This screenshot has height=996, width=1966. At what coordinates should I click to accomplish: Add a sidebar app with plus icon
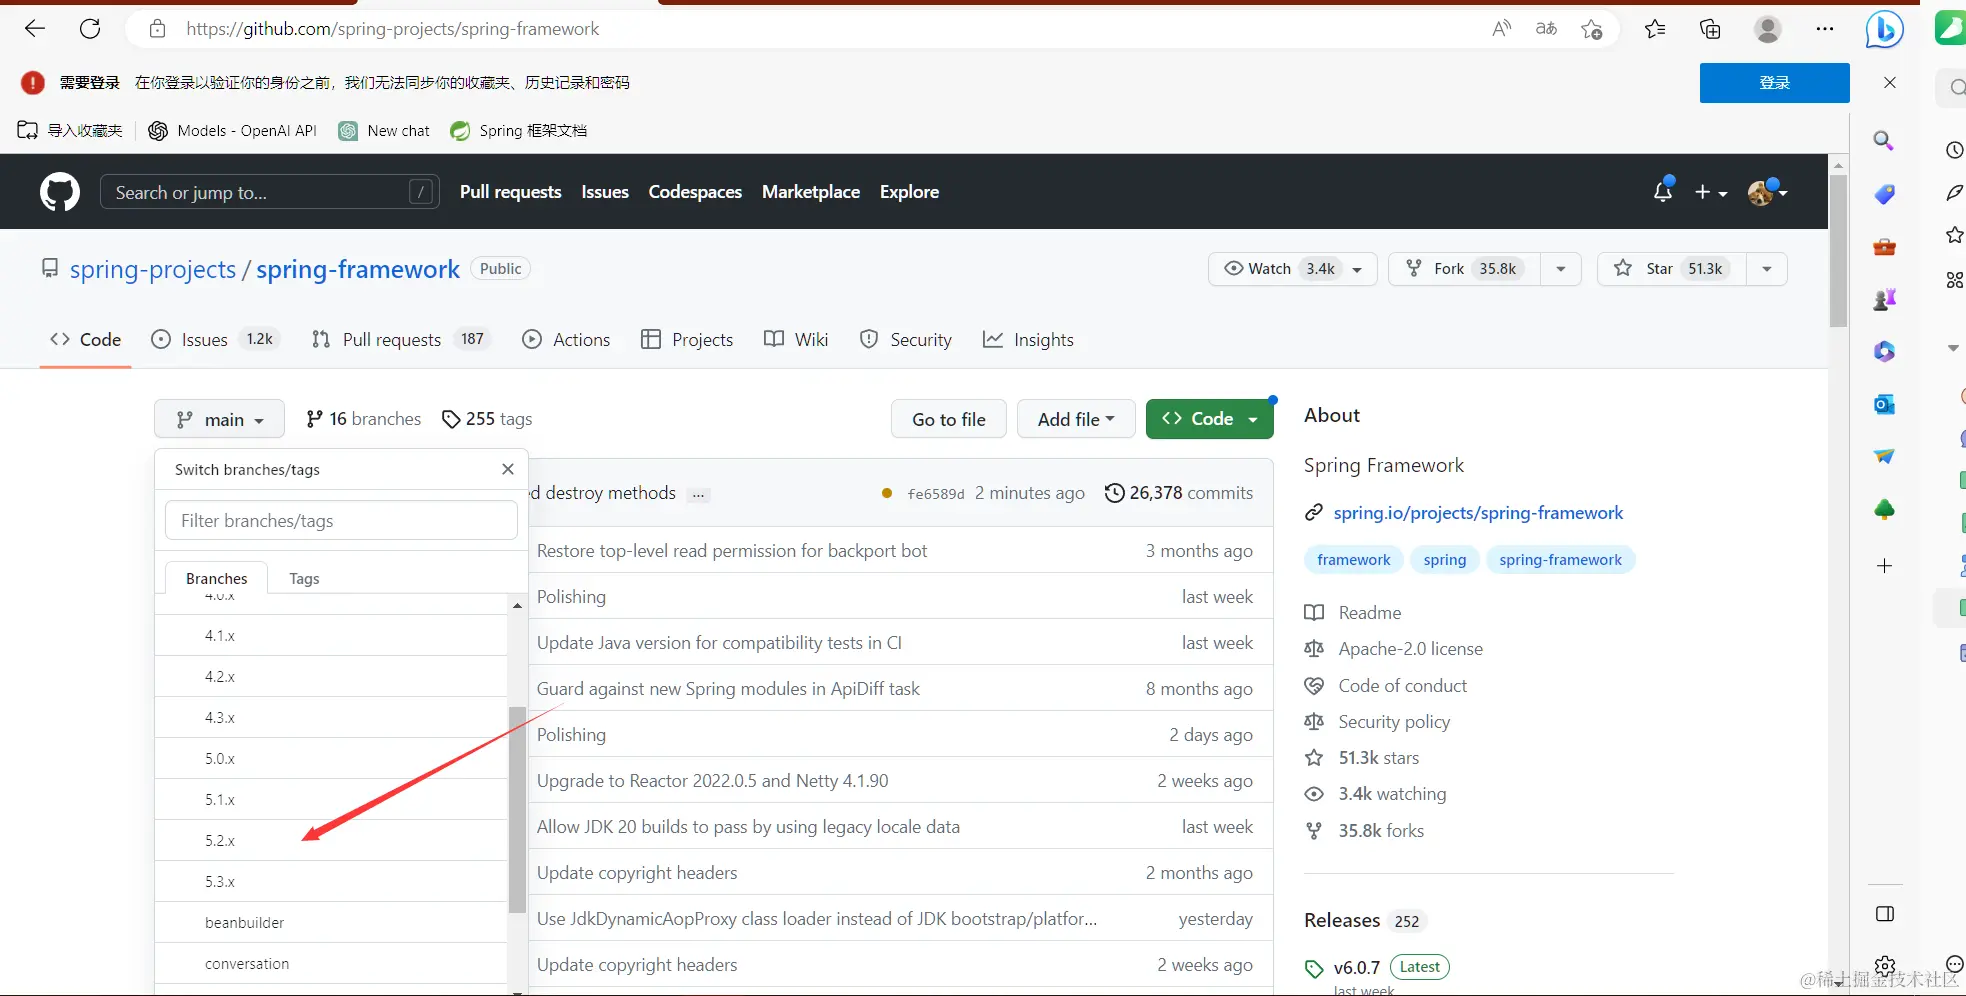click(x=1884, y=566)
